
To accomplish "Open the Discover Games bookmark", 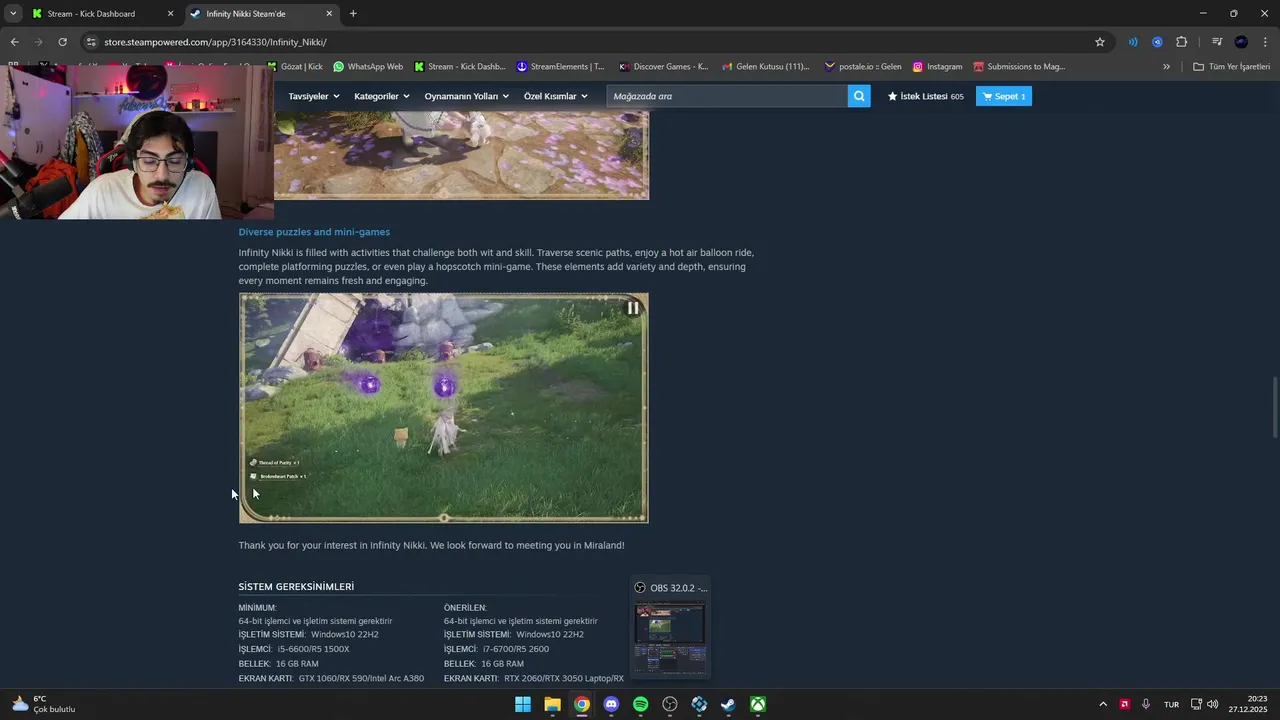I will coord(663,67).
